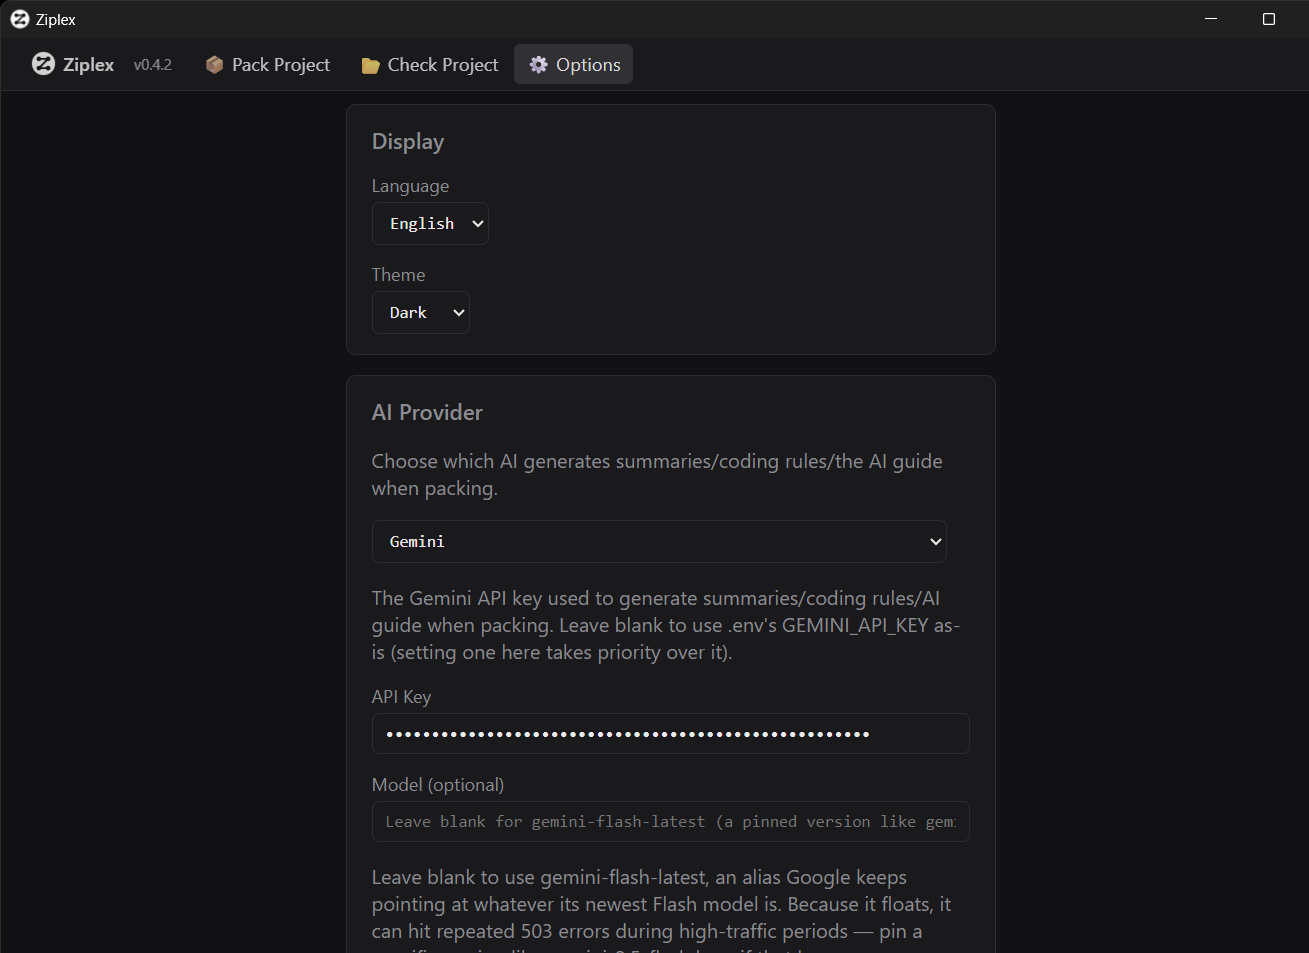This screenshot has height=953, width=1309.
Task: Click the Pack Project box icon
Action: point(214,65)
